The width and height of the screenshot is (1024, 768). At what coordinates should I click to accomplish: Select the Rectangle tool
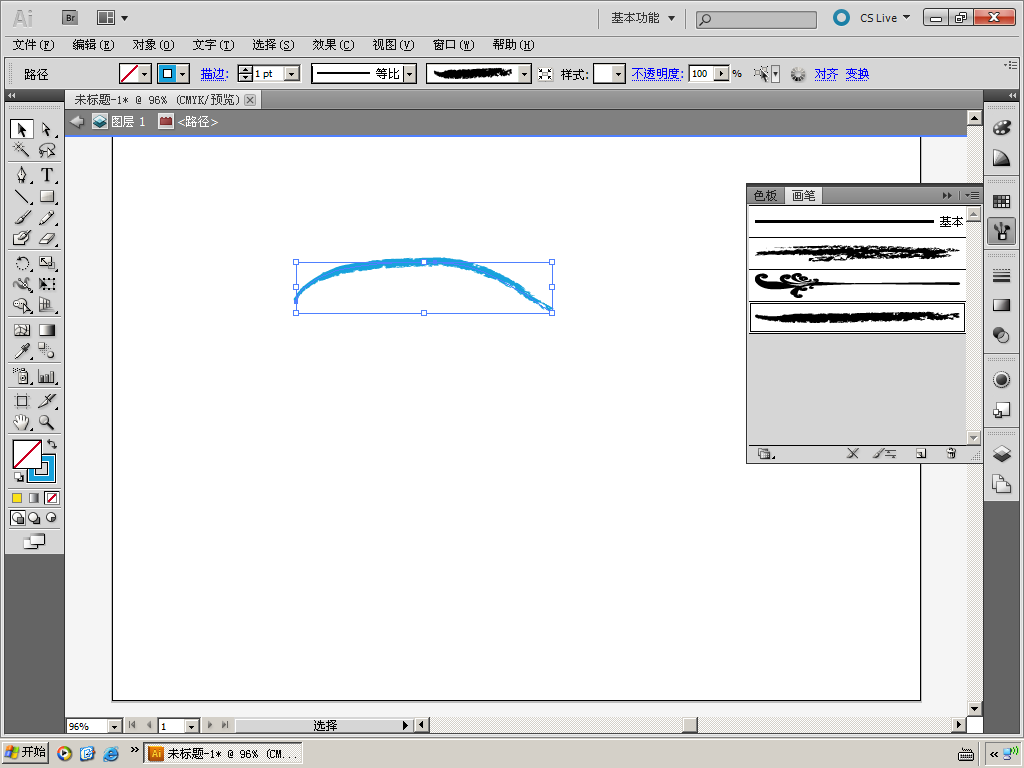[46, 196]
